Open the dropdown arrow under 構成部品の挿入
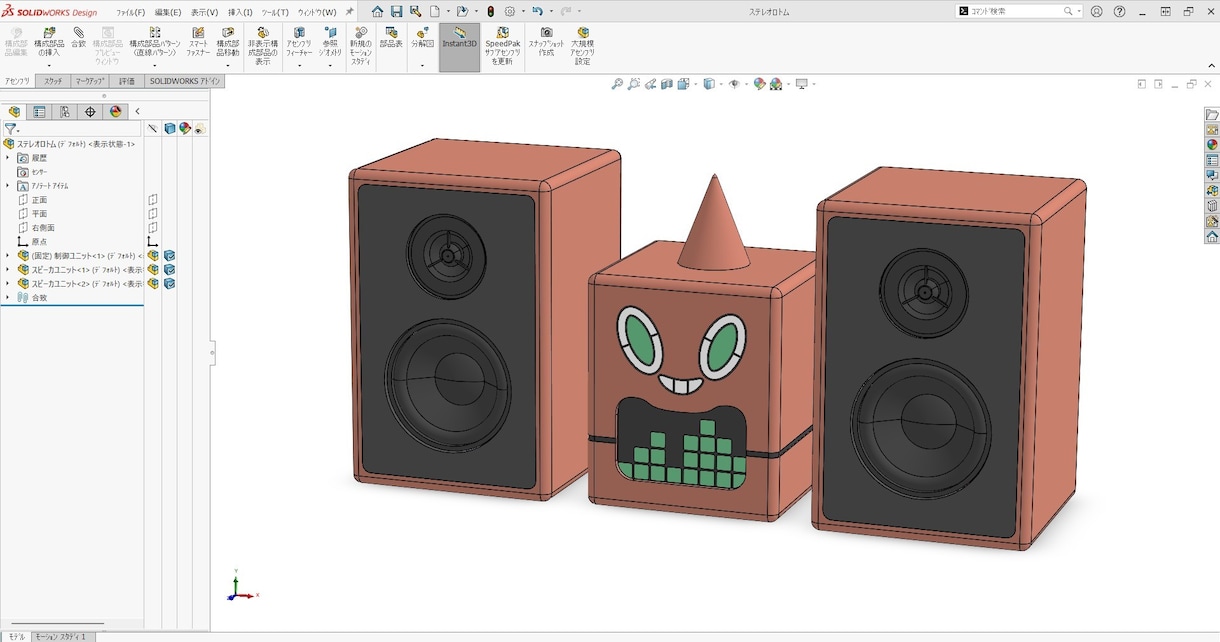Viewport: 1220px width, 642px height. pyautogui.click(x=49, y=66)
